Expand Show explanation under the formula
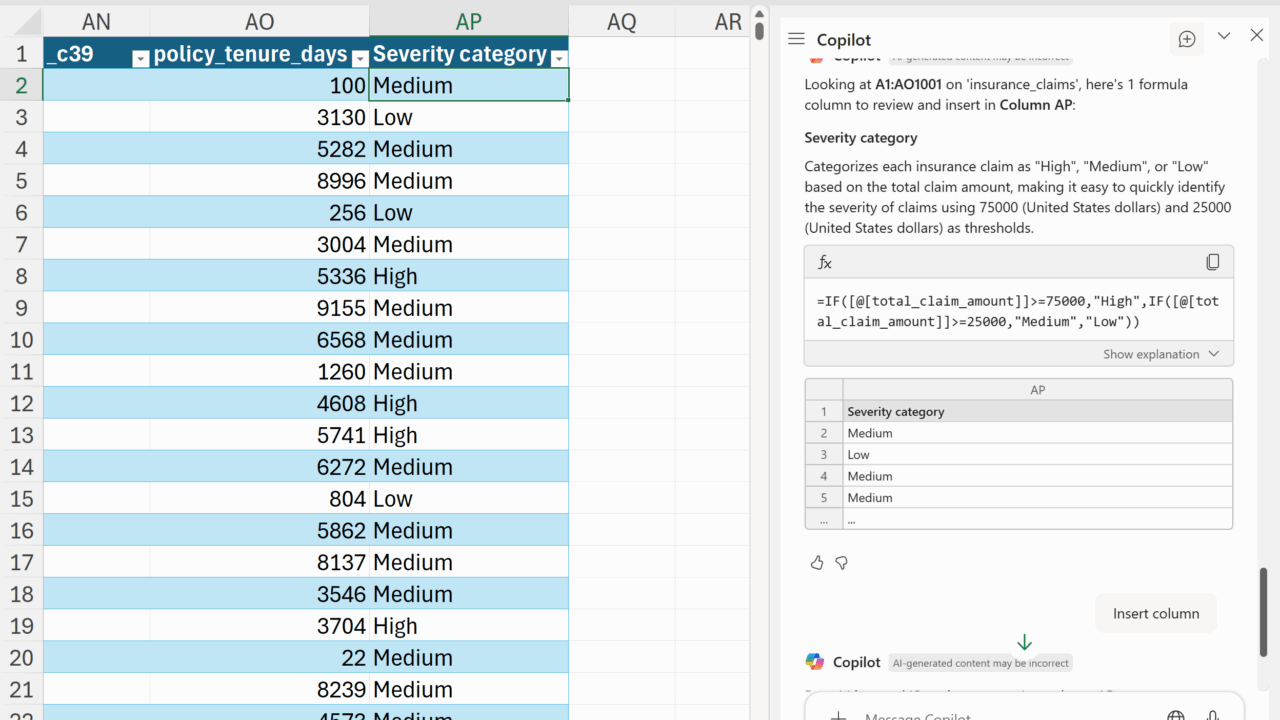This screenshot has width=1280, height=720. click(1161, 354)
